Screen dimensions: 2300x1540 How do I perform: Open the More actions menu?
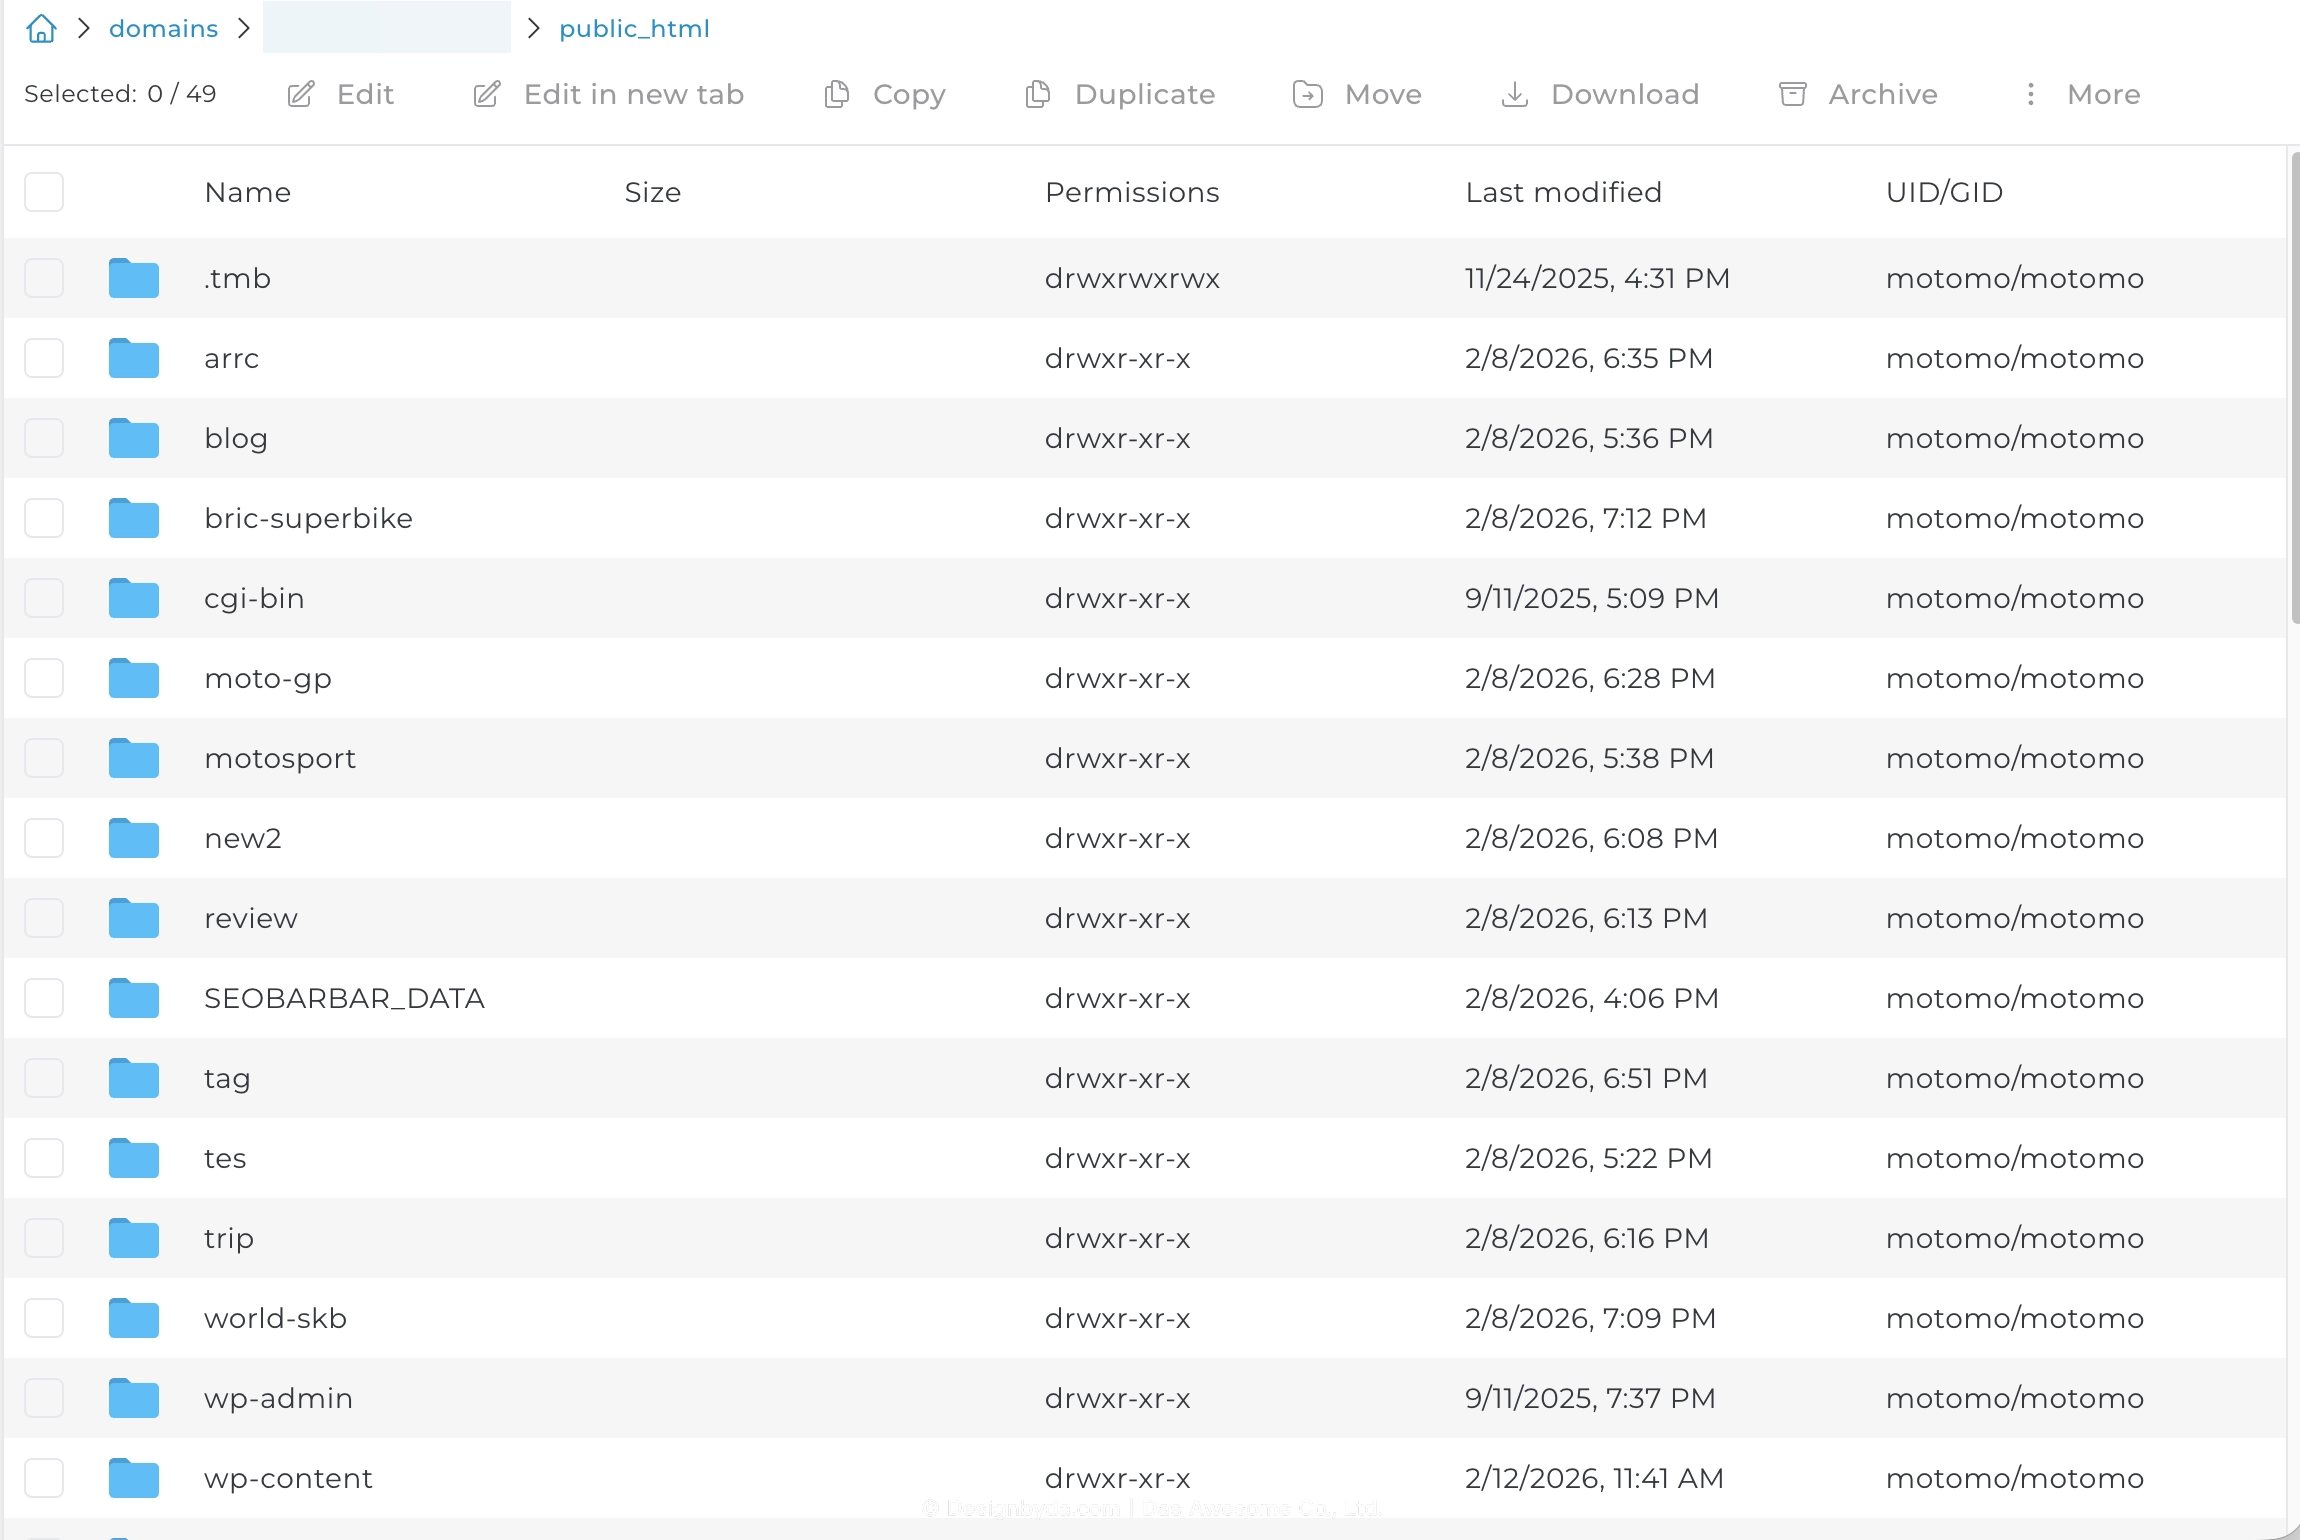[2082, 94]
